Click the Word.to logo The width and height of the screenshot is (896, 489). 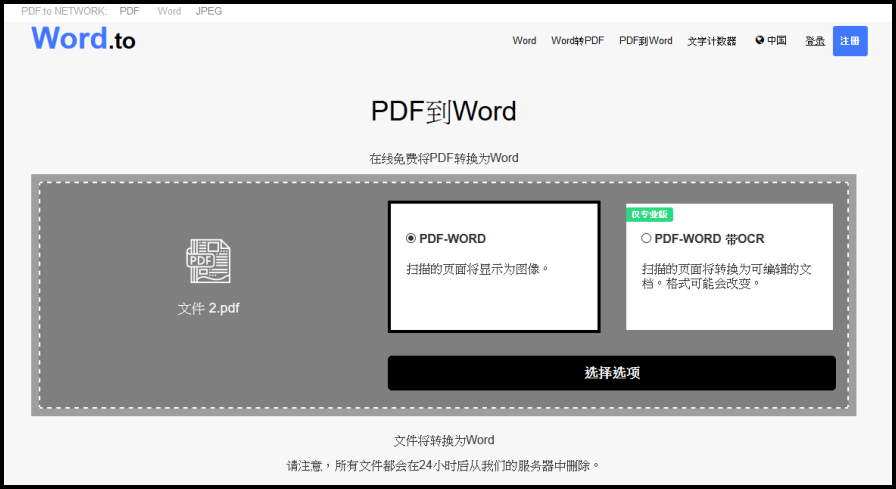click(x=83, y=39)
